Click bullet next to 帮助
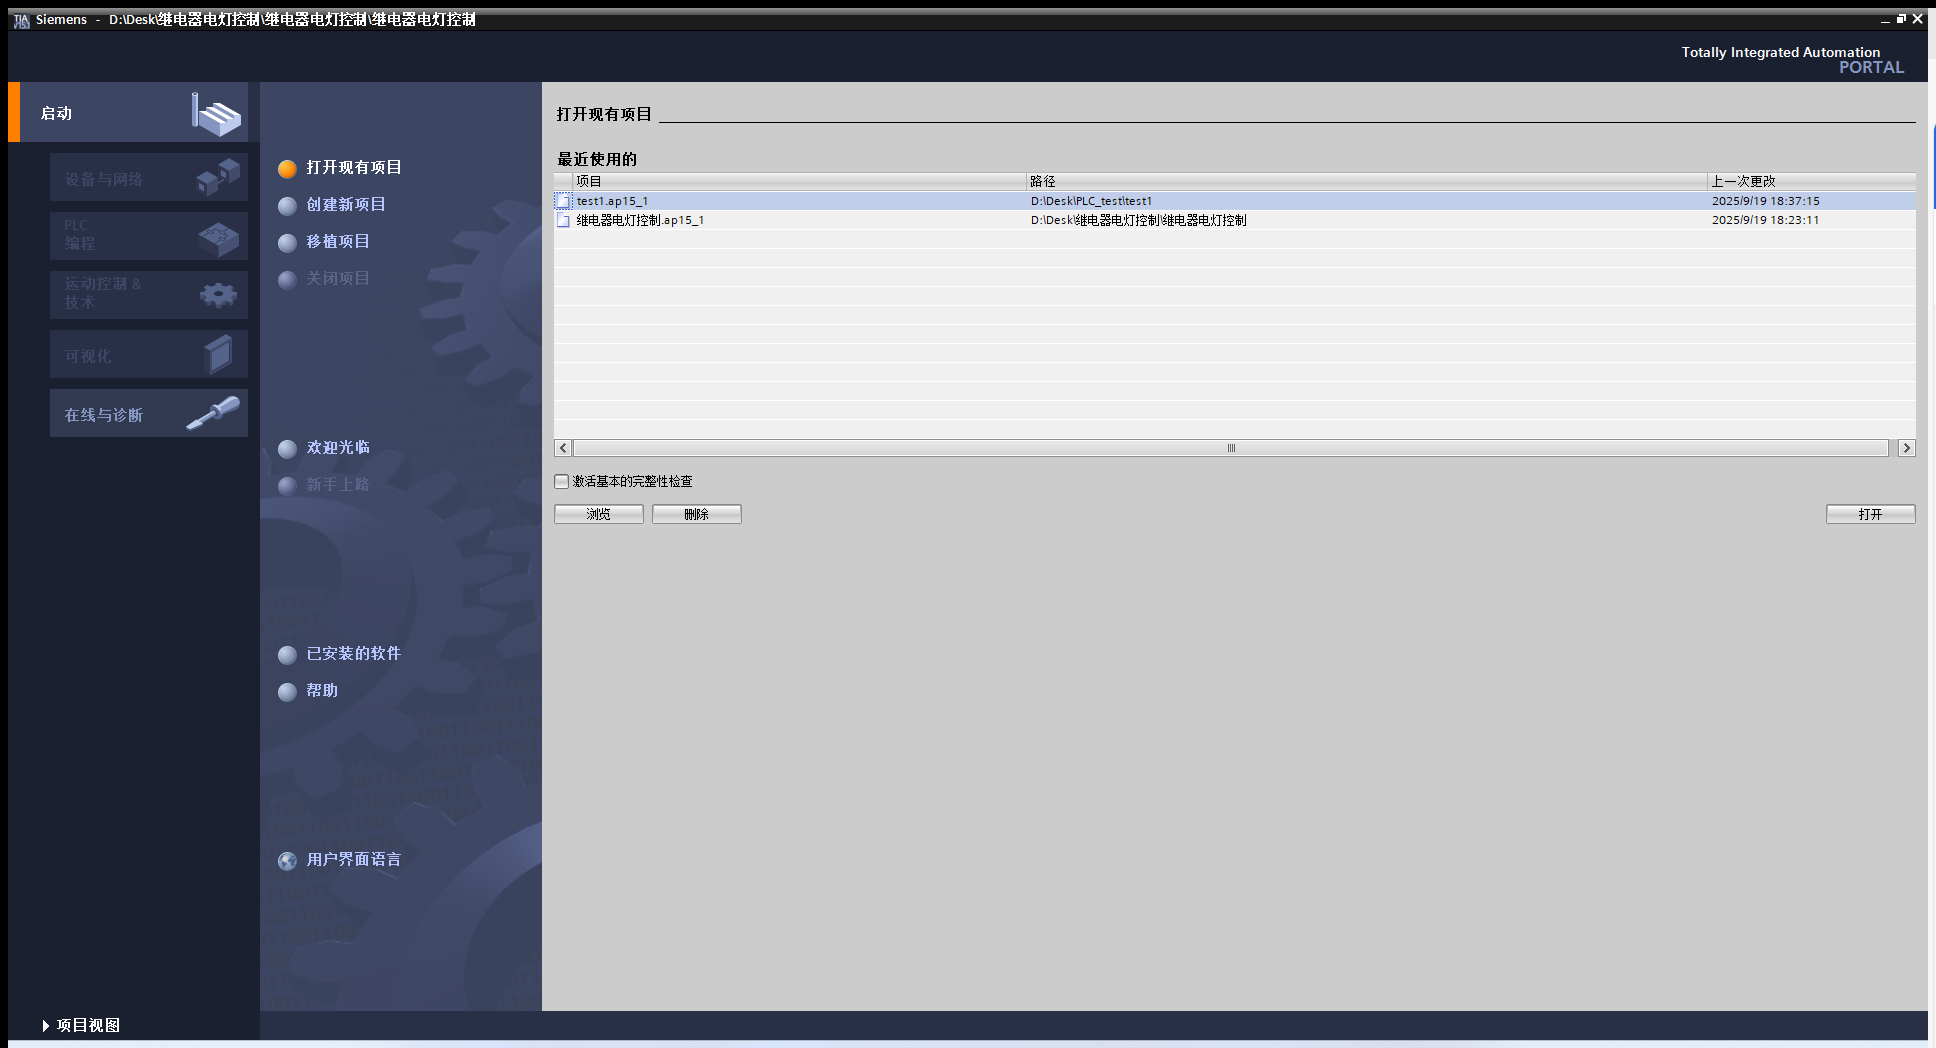This screenshot has height=1048, width=1936. point(287,691)
